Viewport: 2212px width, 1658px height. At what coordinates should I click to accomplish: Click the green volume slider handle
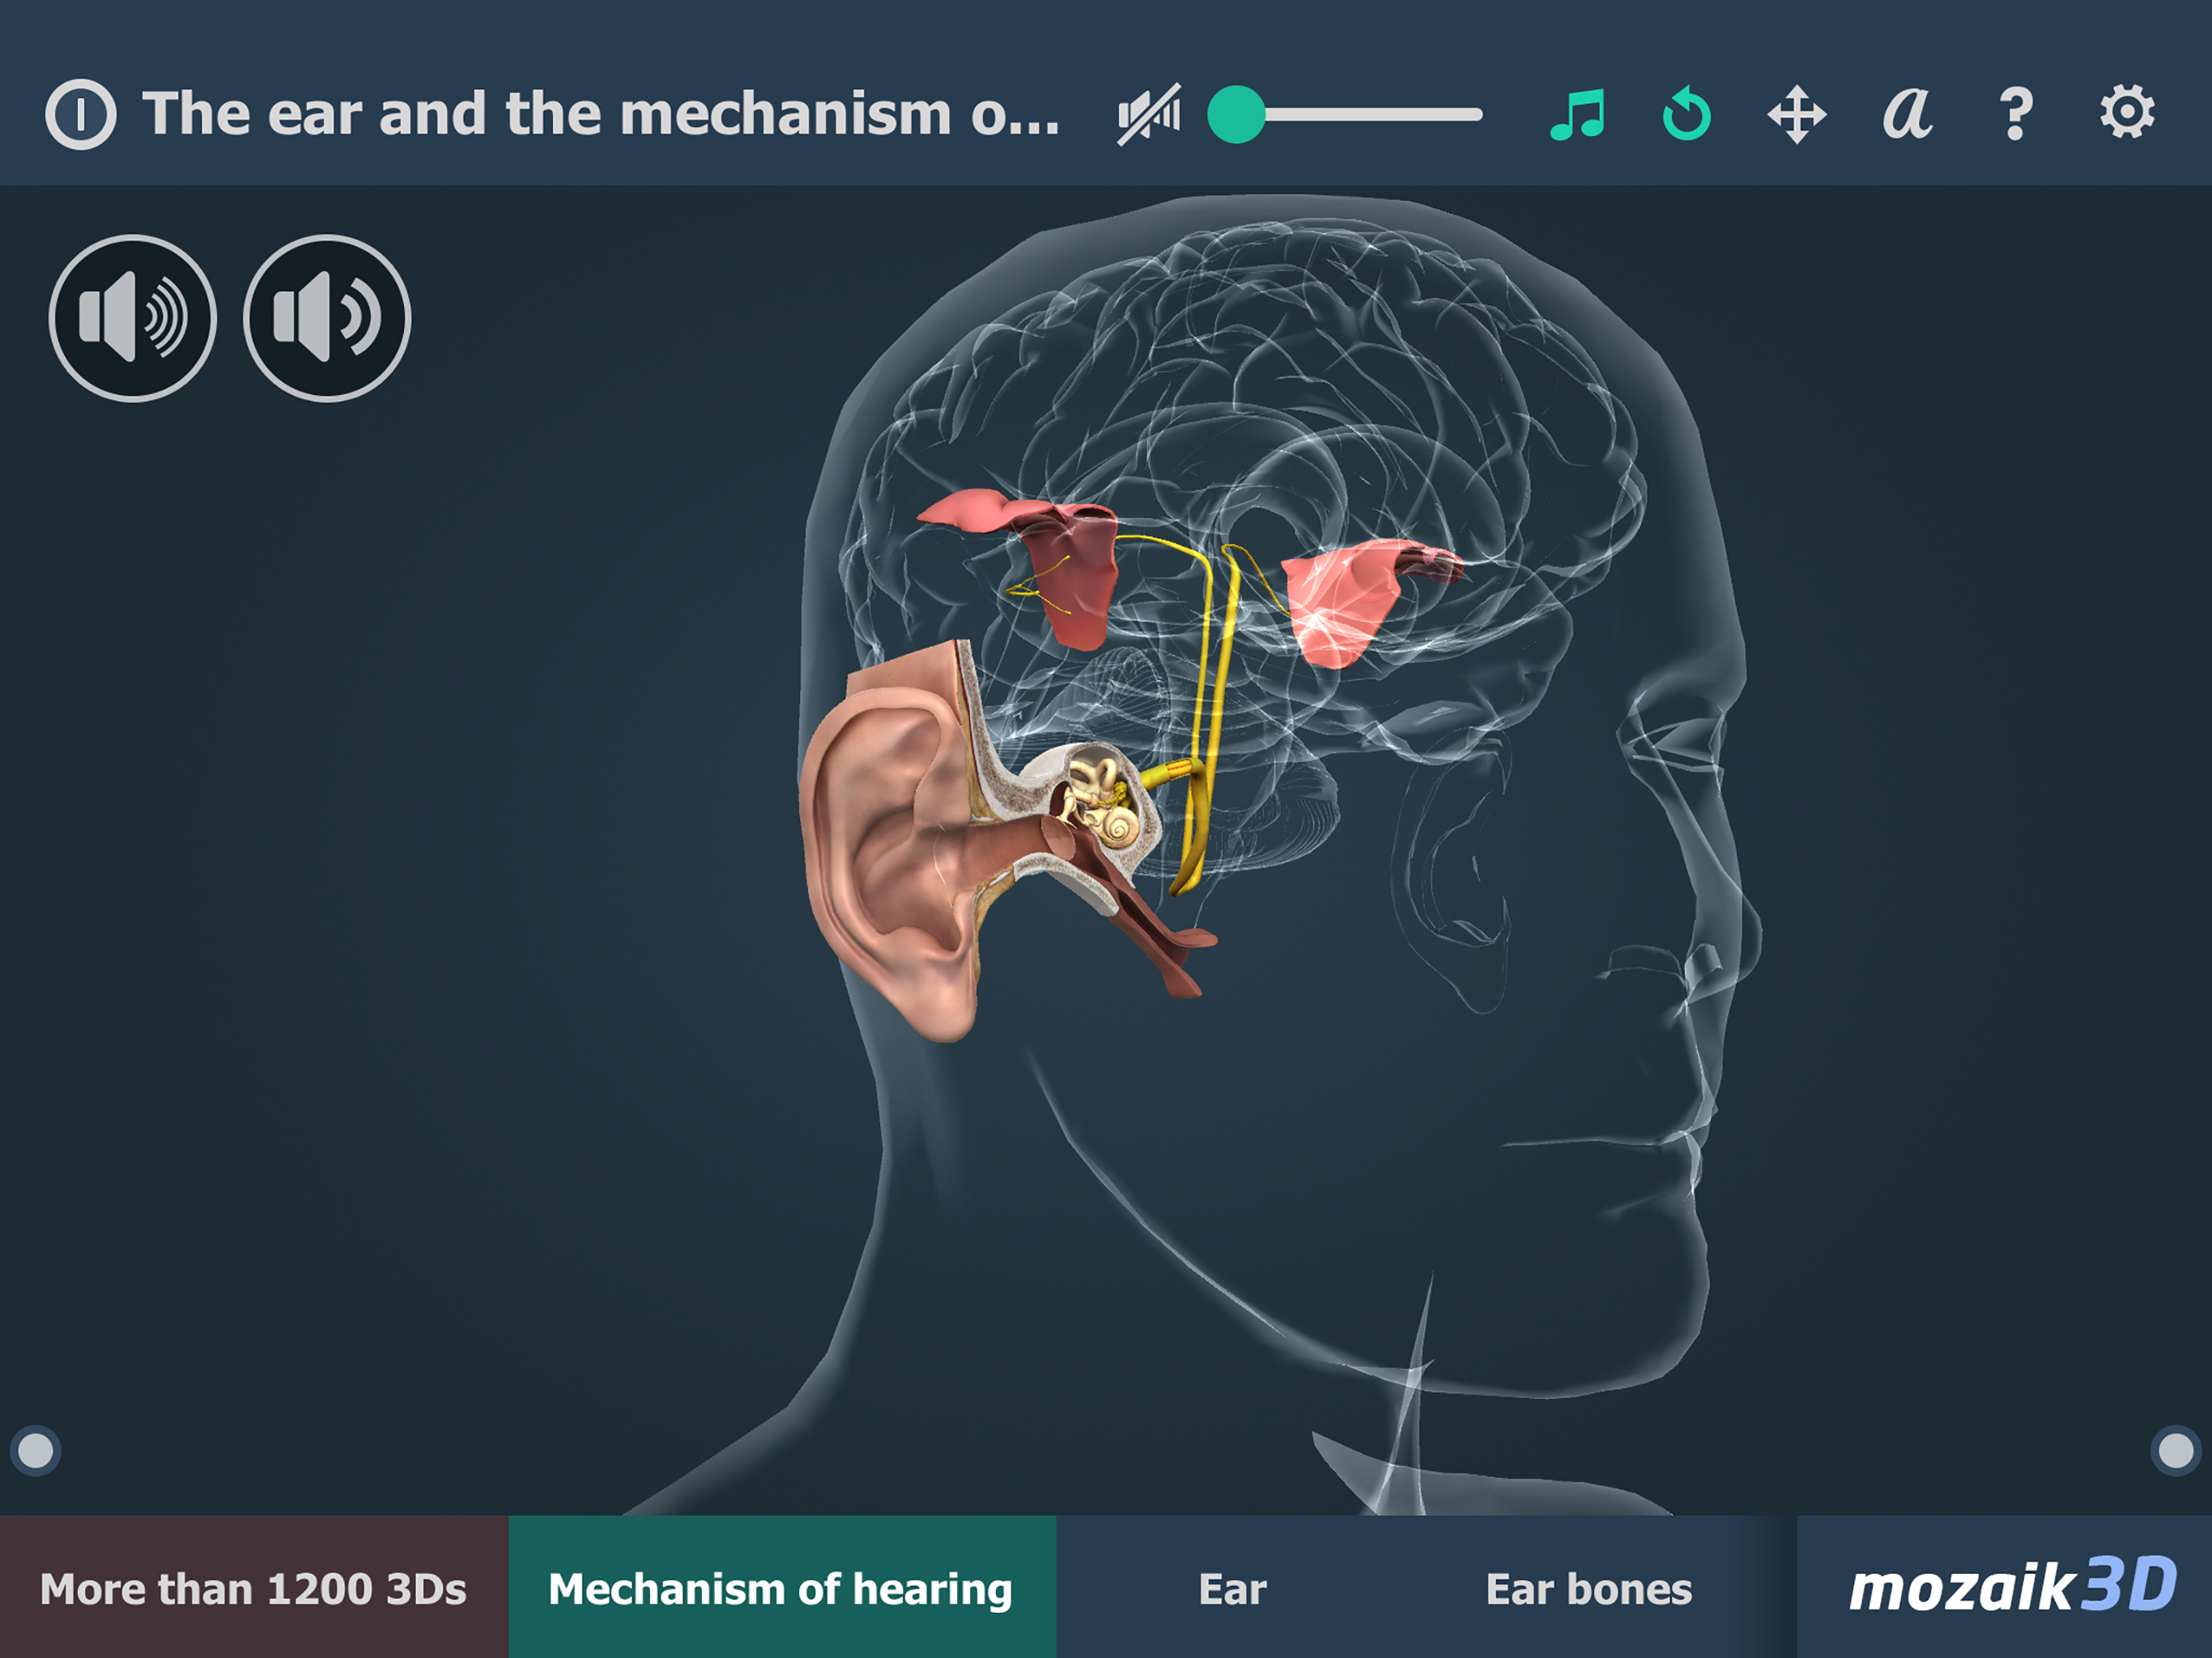(x=1236, y=114)
